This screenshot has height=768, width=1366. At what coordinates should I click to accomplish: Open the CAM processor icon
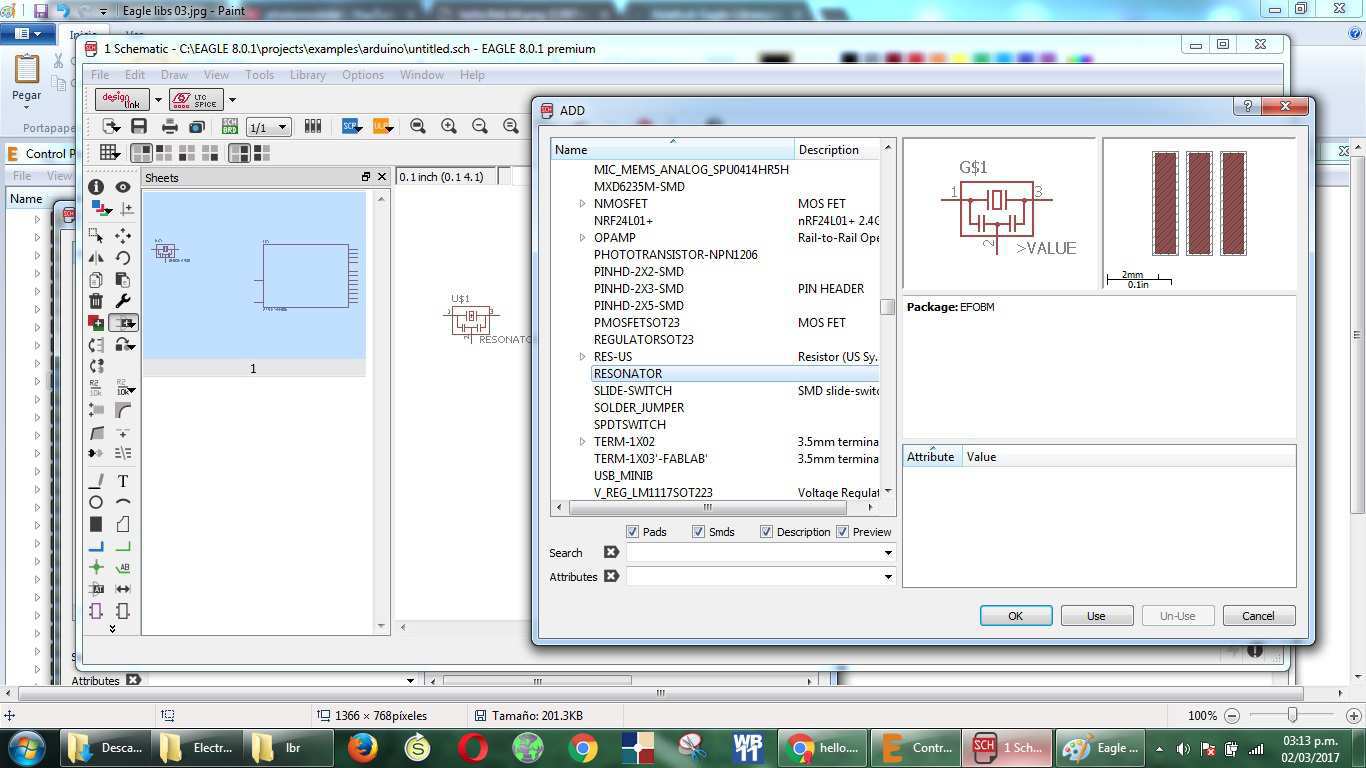197,126
